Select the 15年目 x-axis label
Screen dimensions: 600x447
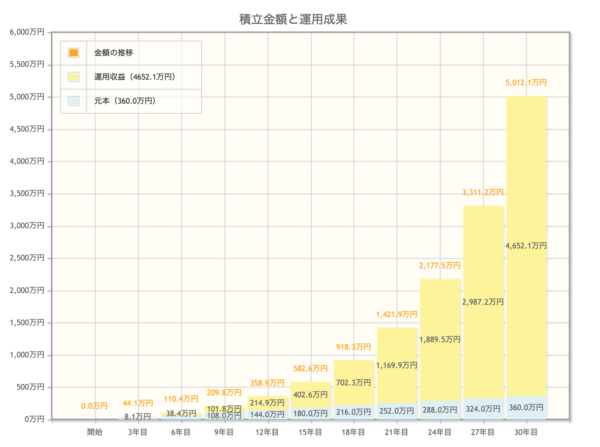point(311,432)
